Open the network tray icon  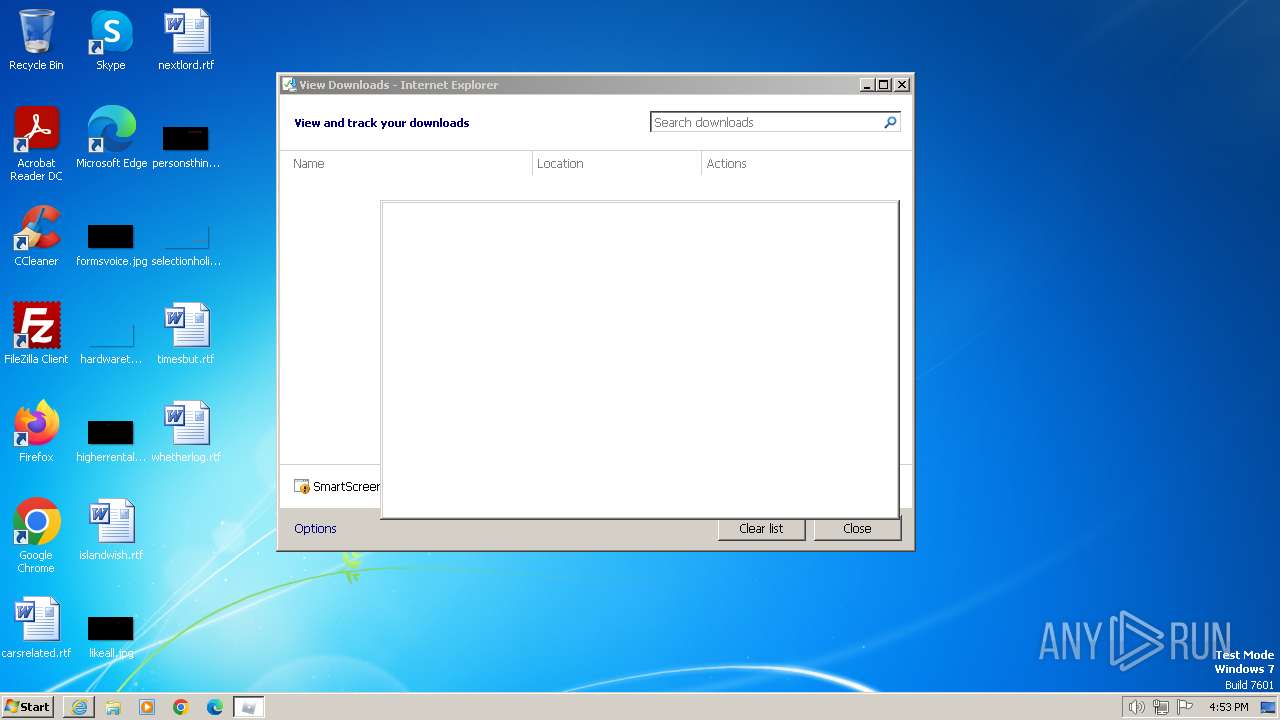tap(1161, 707)
